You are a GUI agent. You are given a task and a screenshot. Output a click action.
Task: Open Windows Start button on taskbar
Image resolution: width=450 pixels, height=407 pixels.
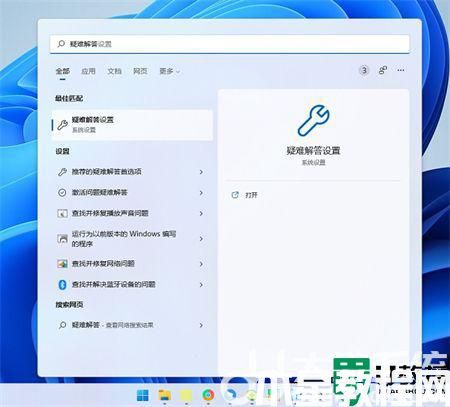click(143, 396)
